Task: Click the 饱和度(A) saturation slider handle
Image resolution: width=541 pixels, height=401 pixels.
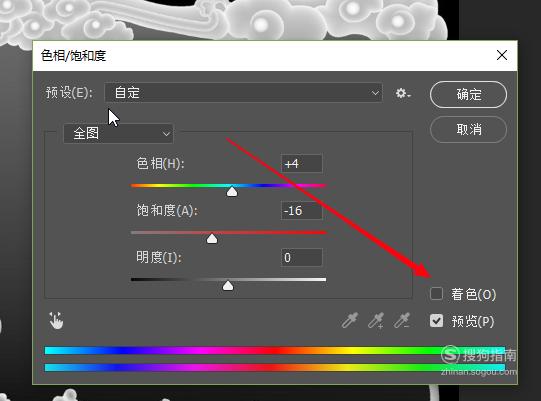Action: point(212,238)
